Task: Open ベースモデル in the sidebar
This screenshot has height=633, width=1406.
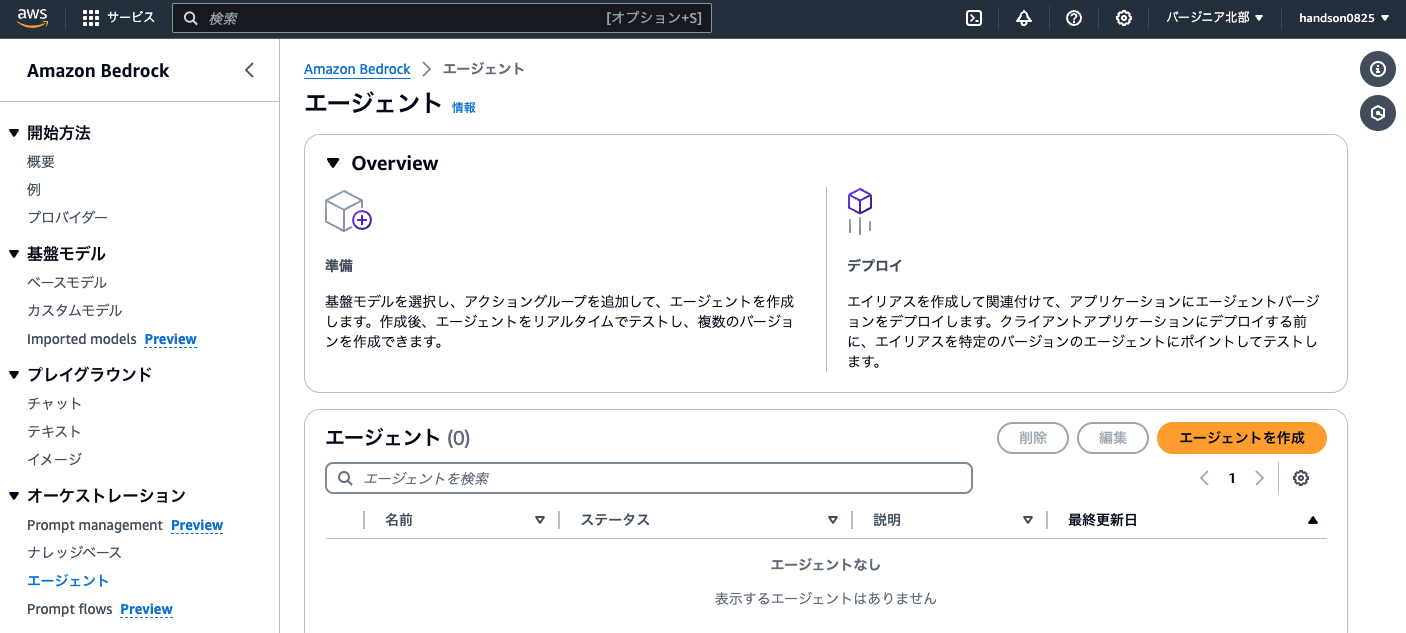Action: 67,282
